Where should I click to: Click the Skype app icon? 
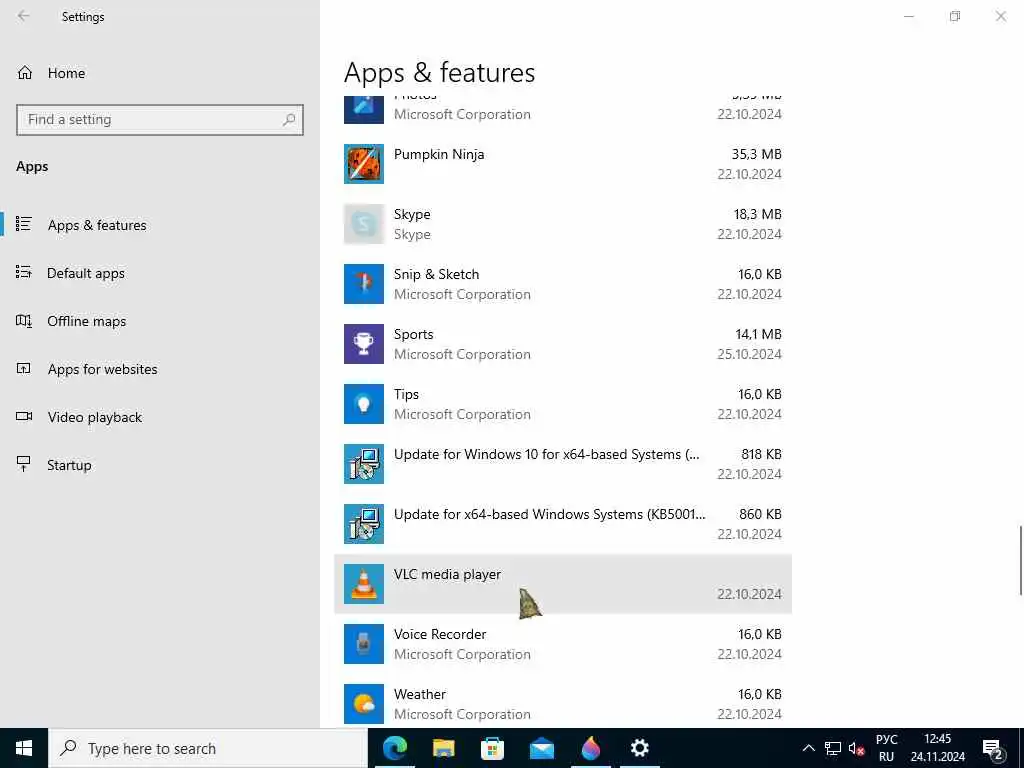(x=364, y=224)
